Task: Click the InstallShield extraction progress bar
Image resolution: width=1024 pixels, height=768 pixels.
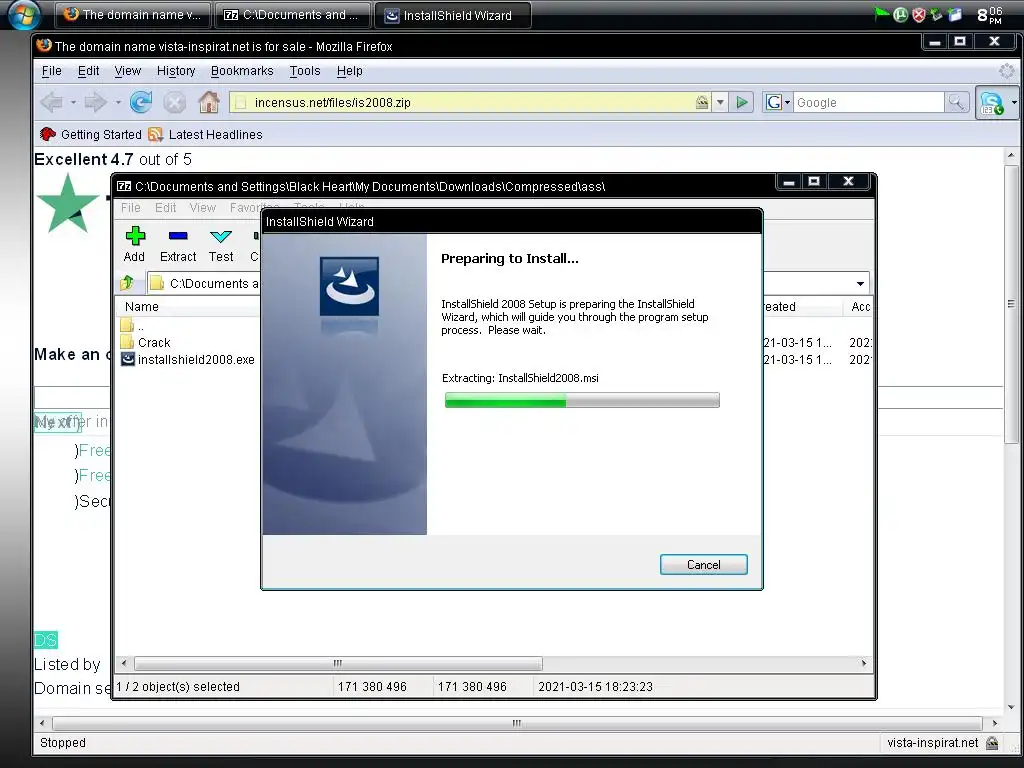Action: pyautogui.click(x=582, y=400)
